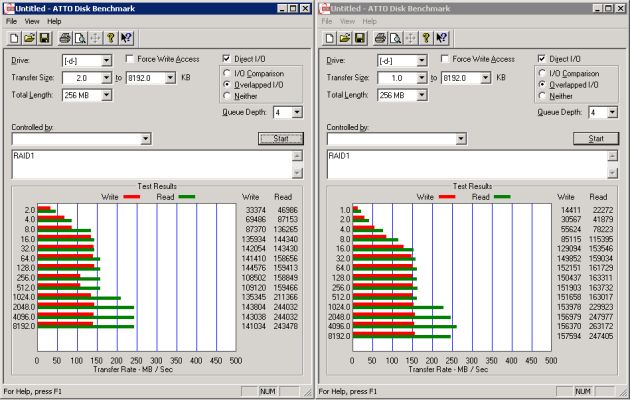Click the About question mark icon in left window
630x400 pixels.
click(111, 38)
